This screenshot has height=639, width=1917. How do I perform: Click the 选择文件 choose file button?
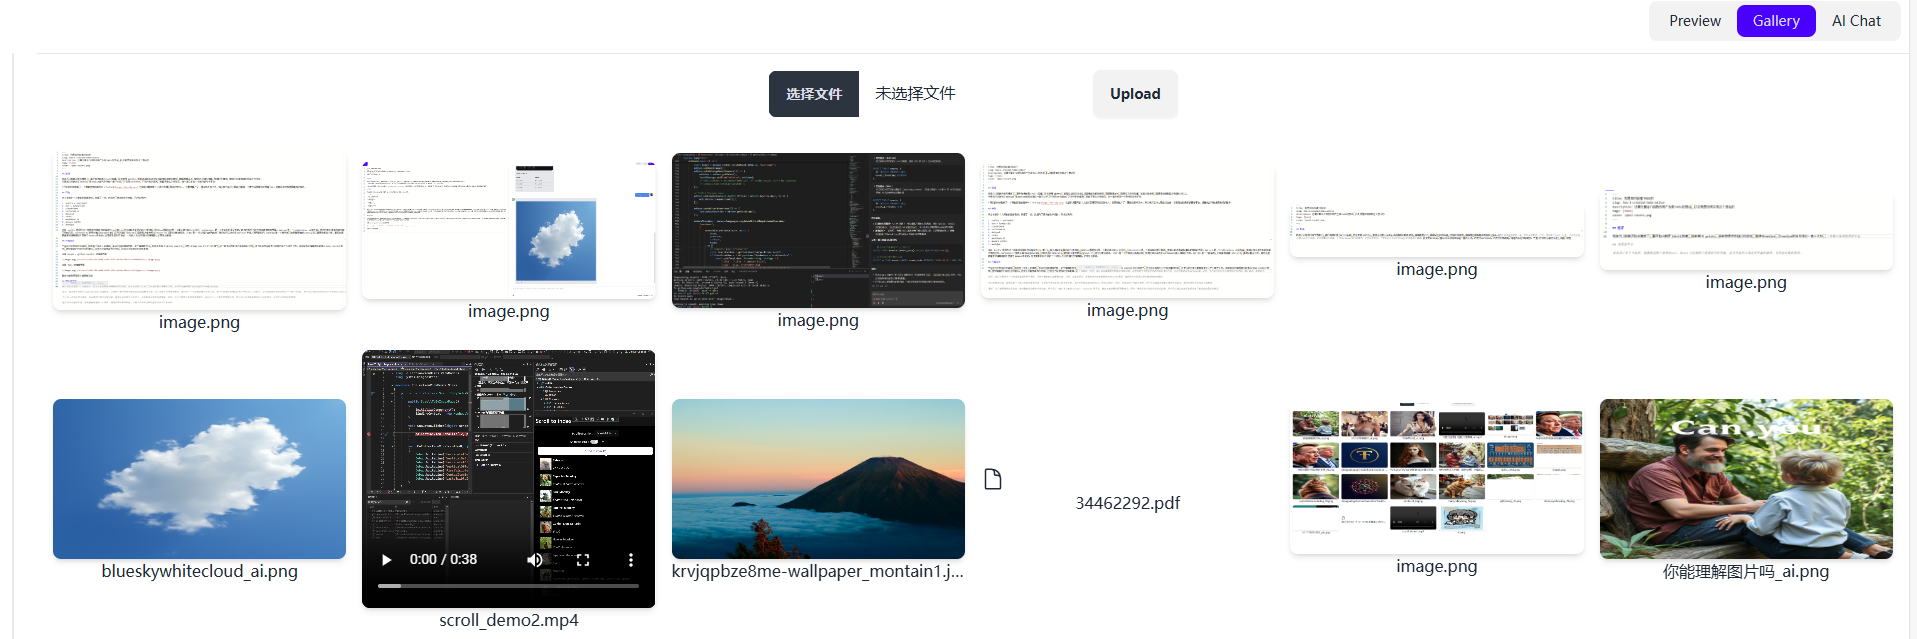813,94
